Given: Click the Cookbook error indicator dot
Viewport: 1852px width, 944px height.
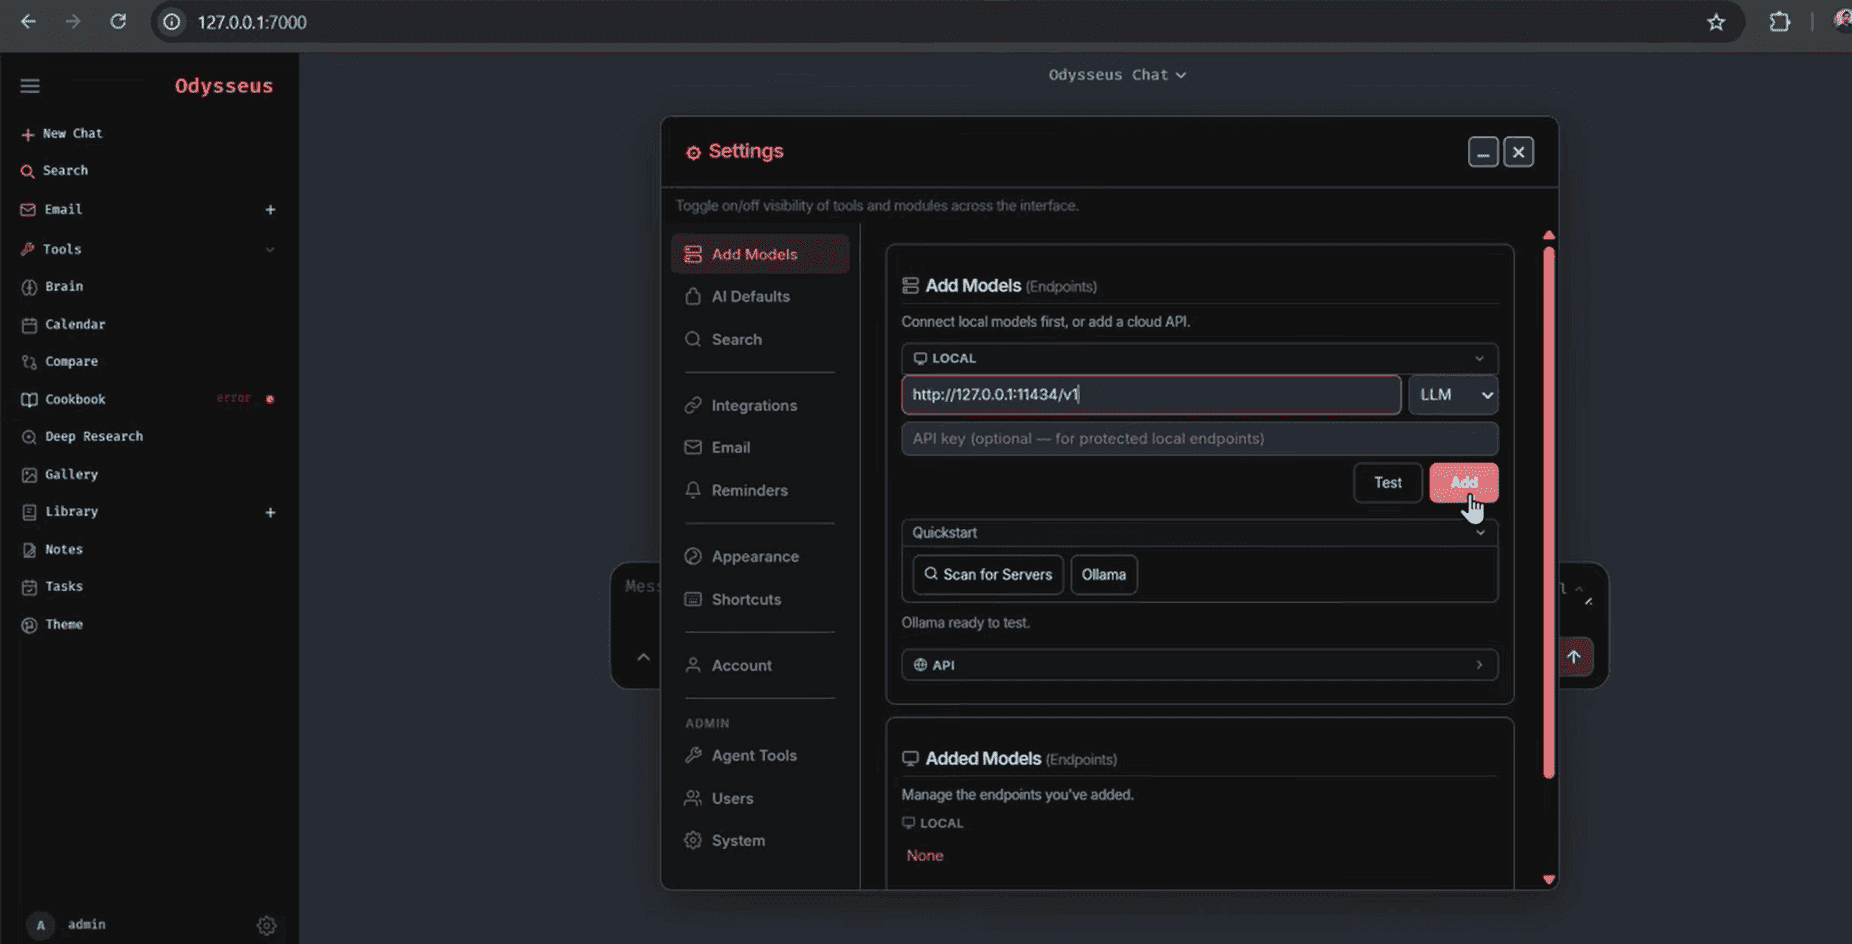Looking at the screenshot, I should (x=270, y=399).
